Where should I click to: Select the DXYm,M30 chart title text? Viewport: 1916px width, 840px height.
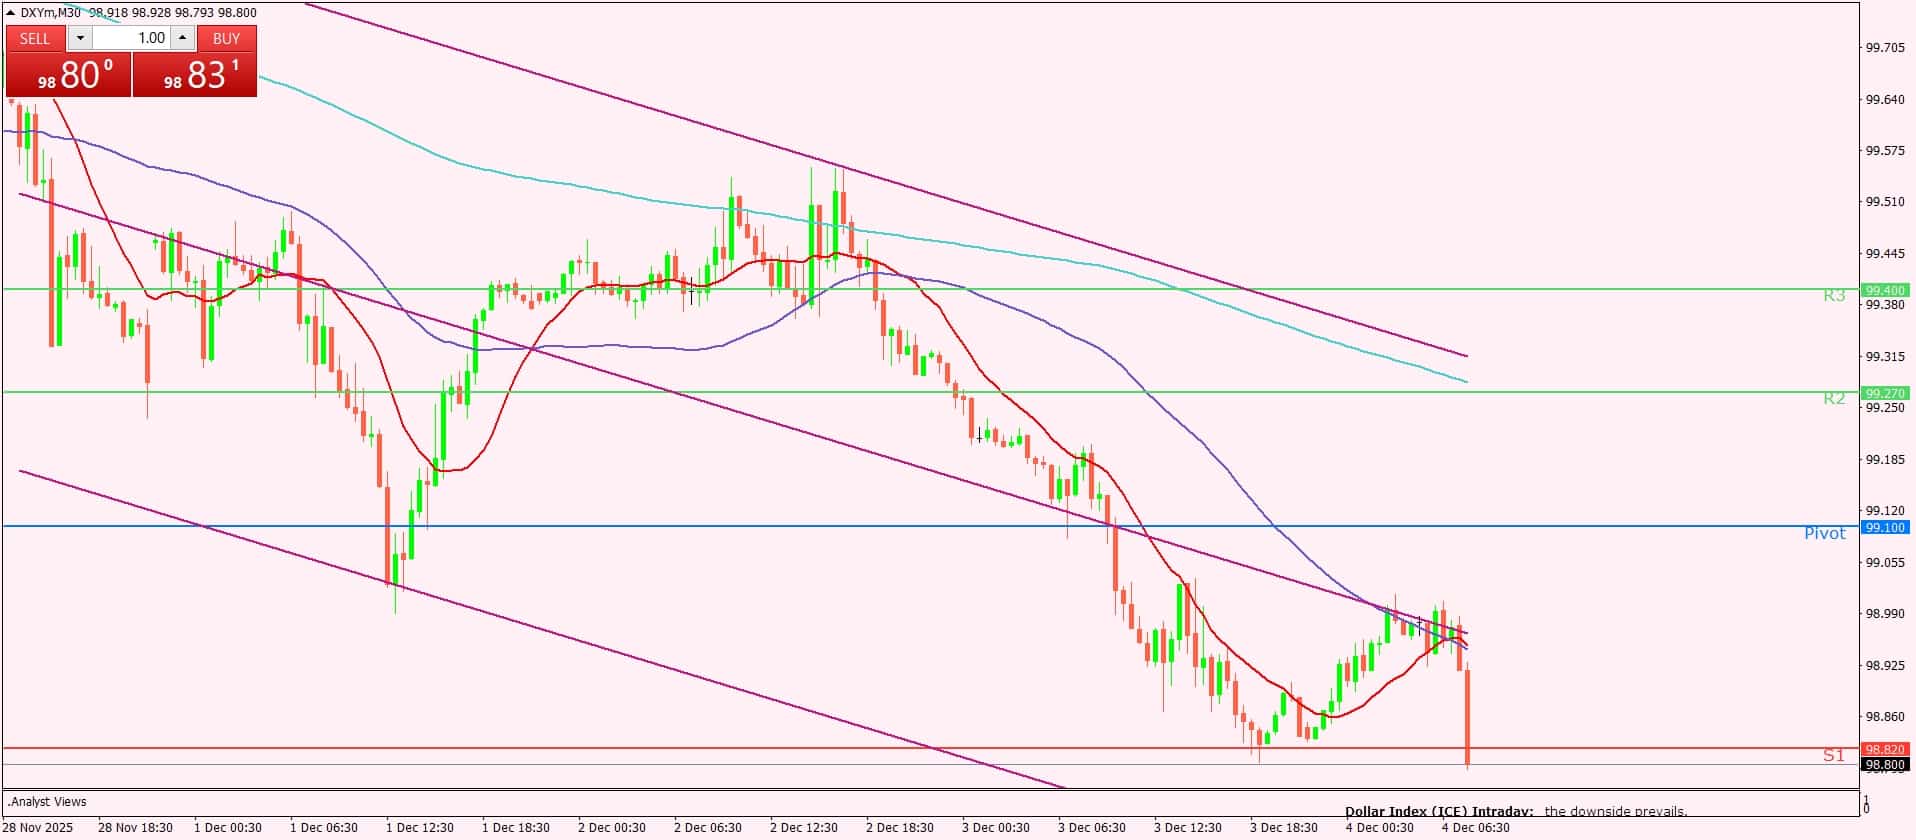pyautogui.click(x=50, y=13)
